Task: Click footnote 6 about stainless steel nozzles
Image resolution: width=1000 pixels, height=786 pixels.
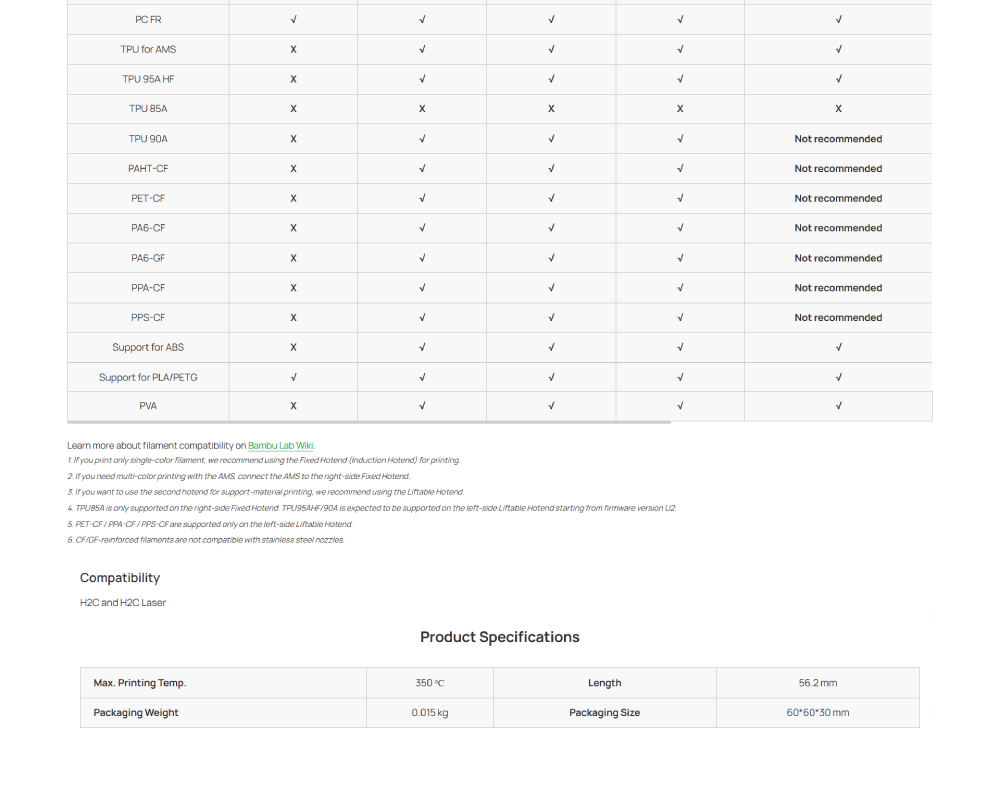Action: (x=206, y=540)
